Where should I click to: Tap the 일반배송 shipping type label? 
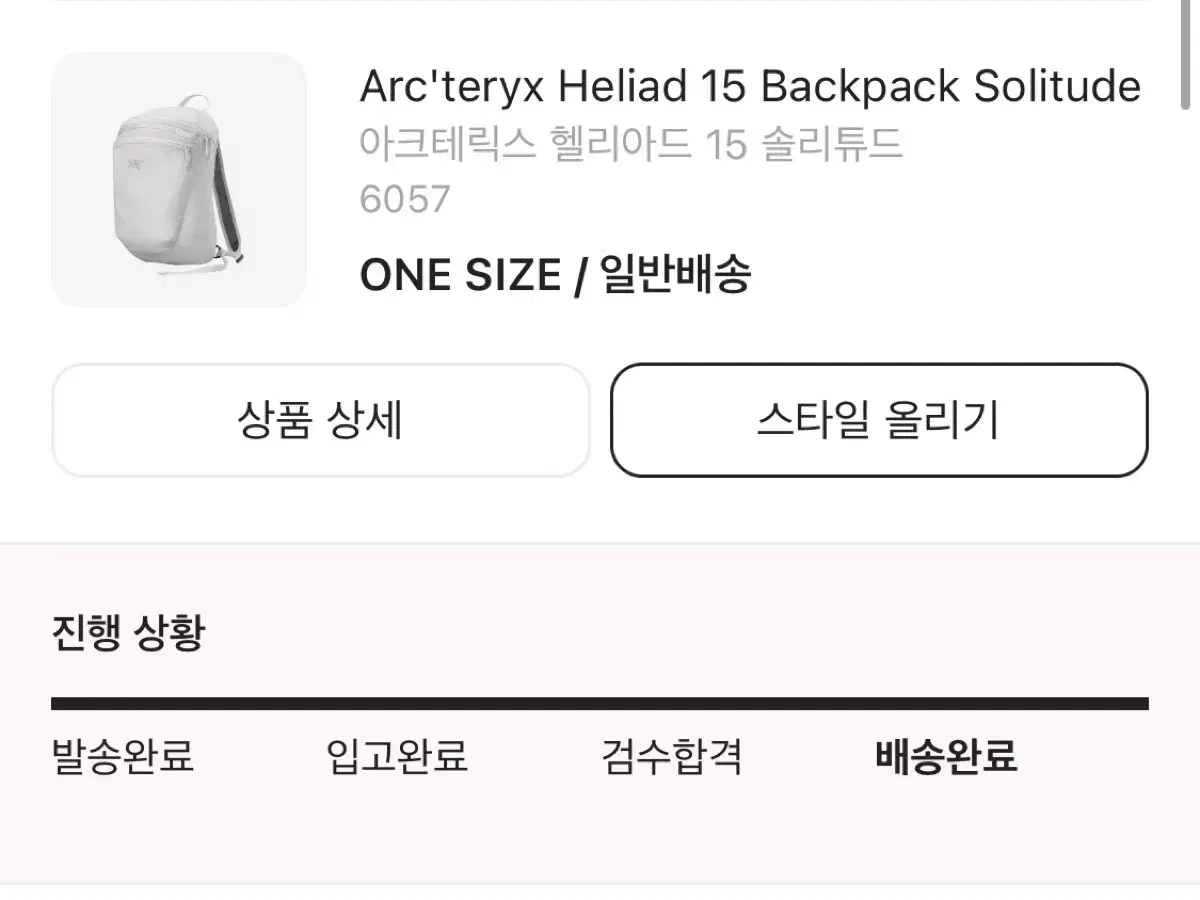(675, 274)
